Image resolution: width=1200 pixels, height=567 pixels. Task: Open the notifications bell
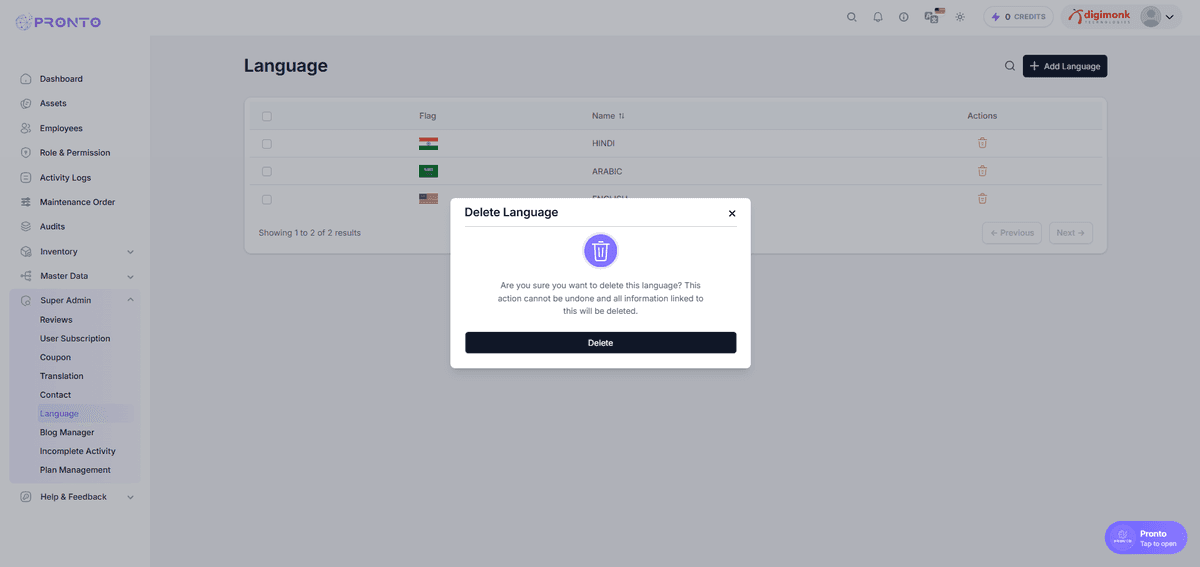click(x=878, y=17)
